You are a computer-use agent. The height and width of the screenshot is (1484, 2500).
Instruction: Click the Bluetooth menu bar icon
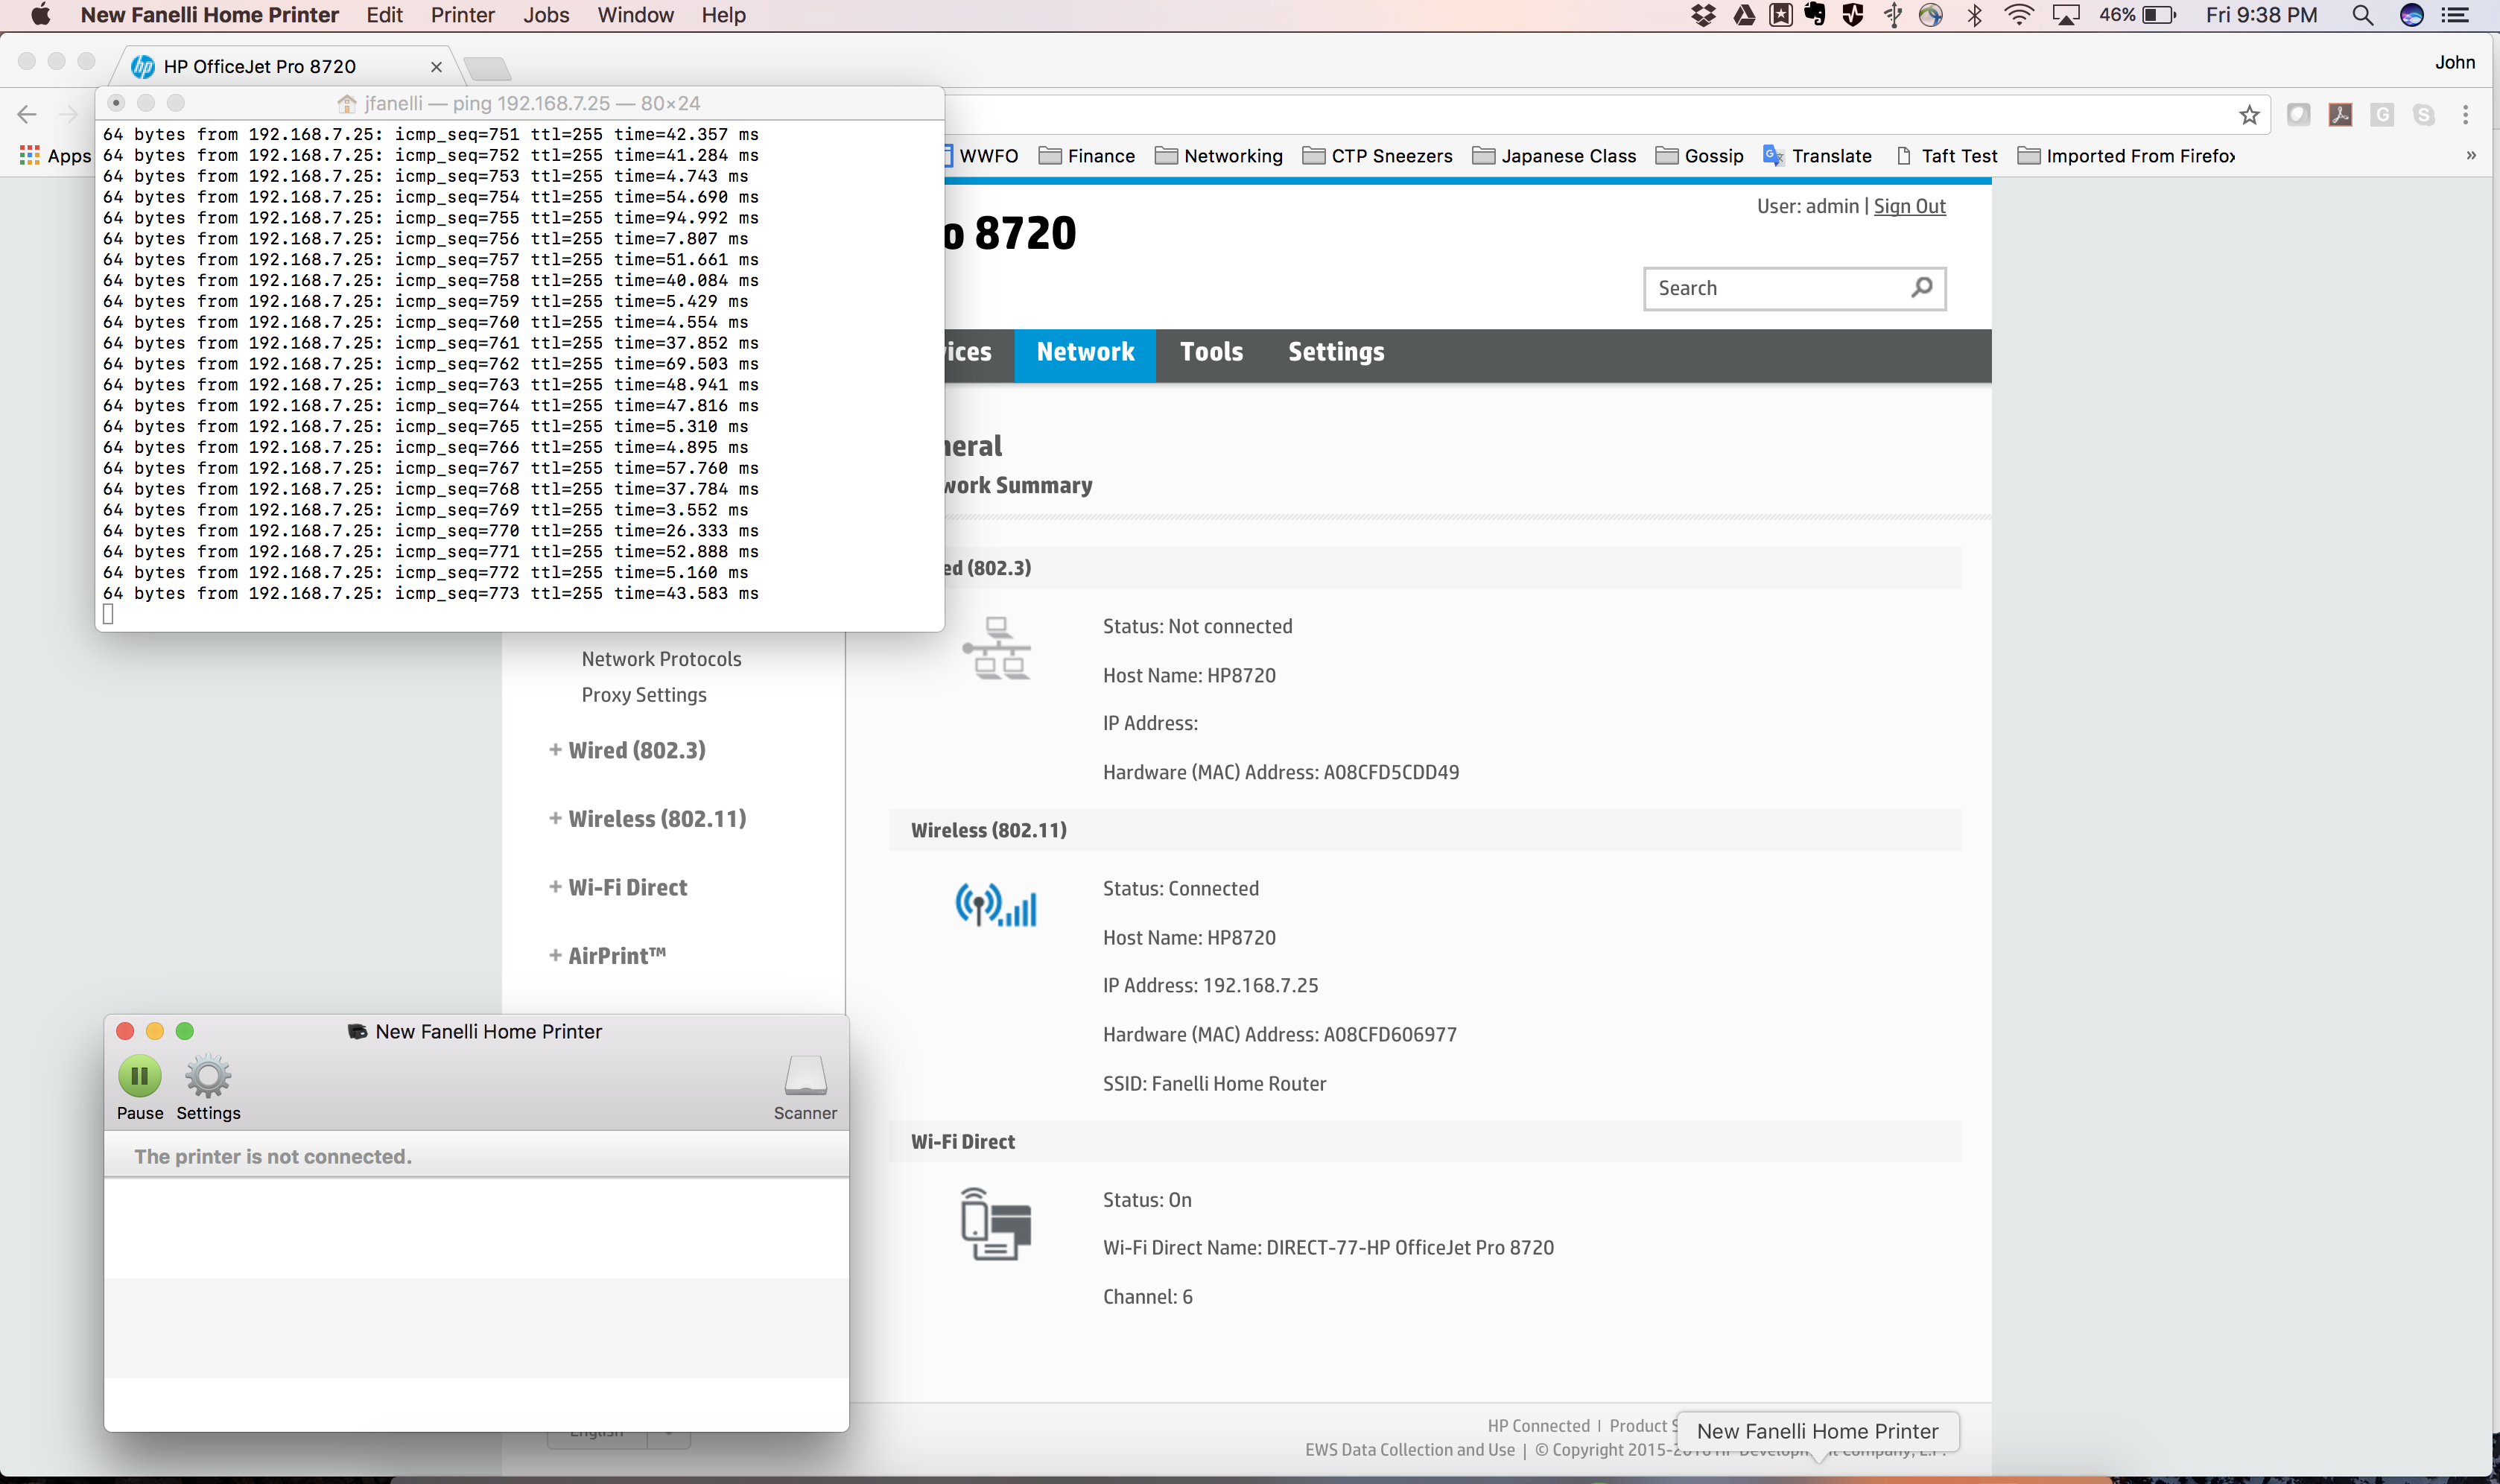point(1974,15)
